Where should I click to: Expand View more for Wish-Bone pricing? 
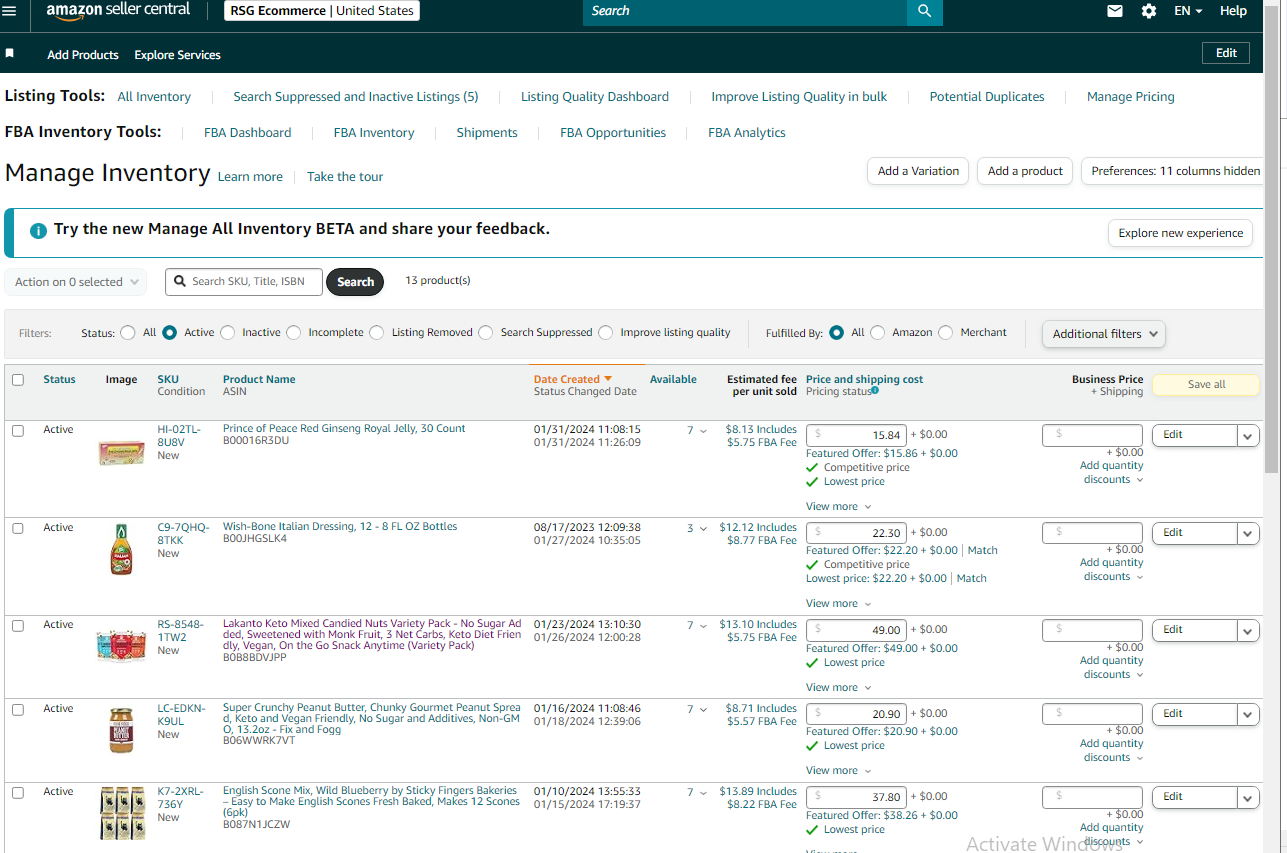click(x=839, y=604)
